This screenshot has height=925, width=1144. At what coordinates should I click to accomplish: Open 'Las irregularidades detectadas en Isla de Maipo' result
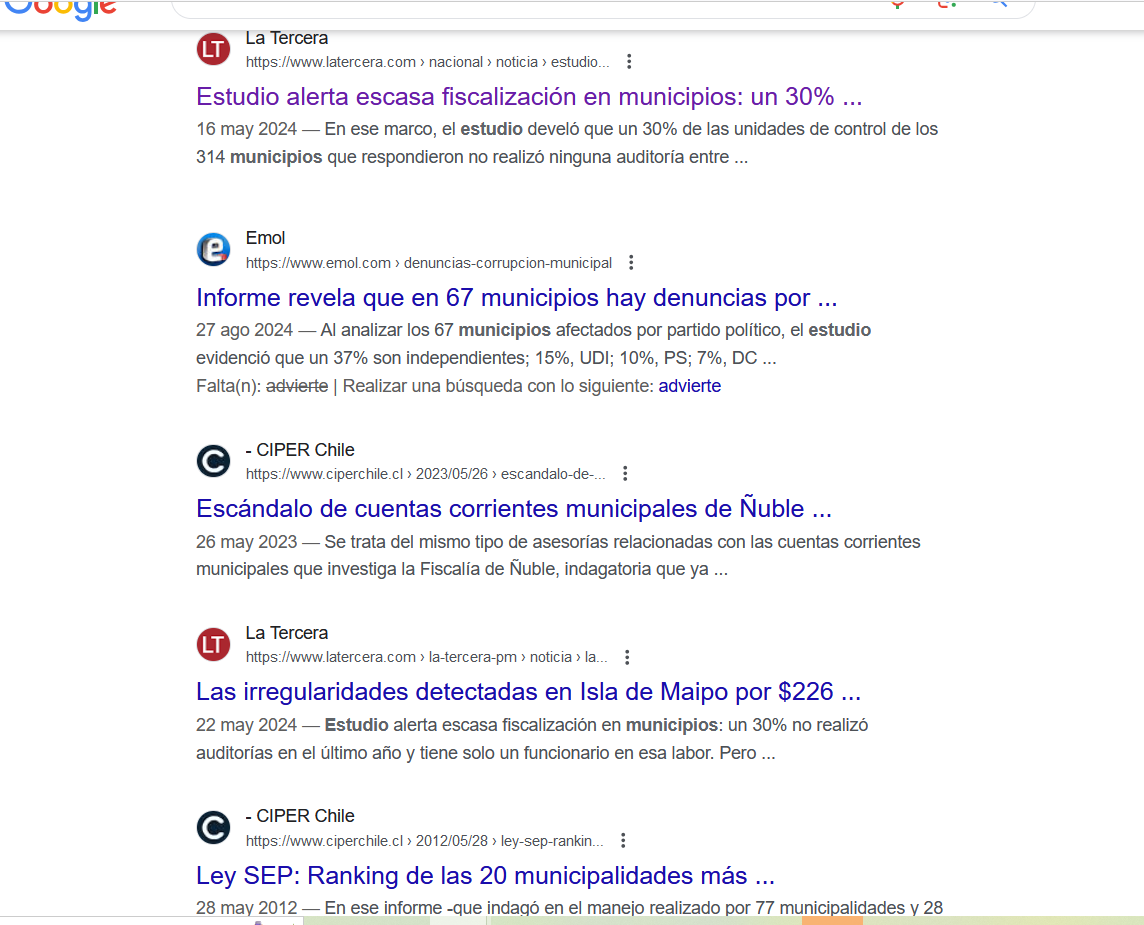[528, 692]
